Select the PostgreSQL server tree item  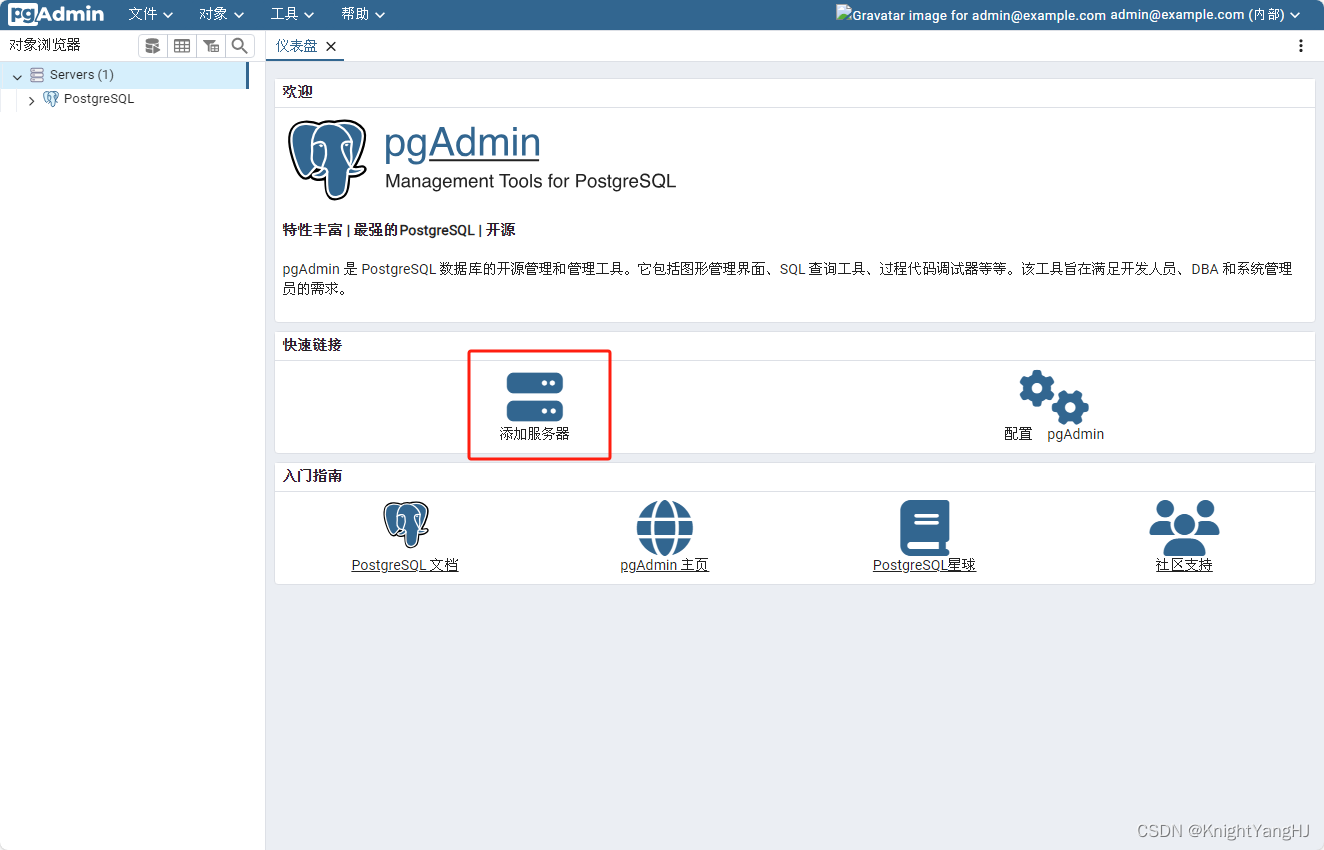click(x=99, y=99)
